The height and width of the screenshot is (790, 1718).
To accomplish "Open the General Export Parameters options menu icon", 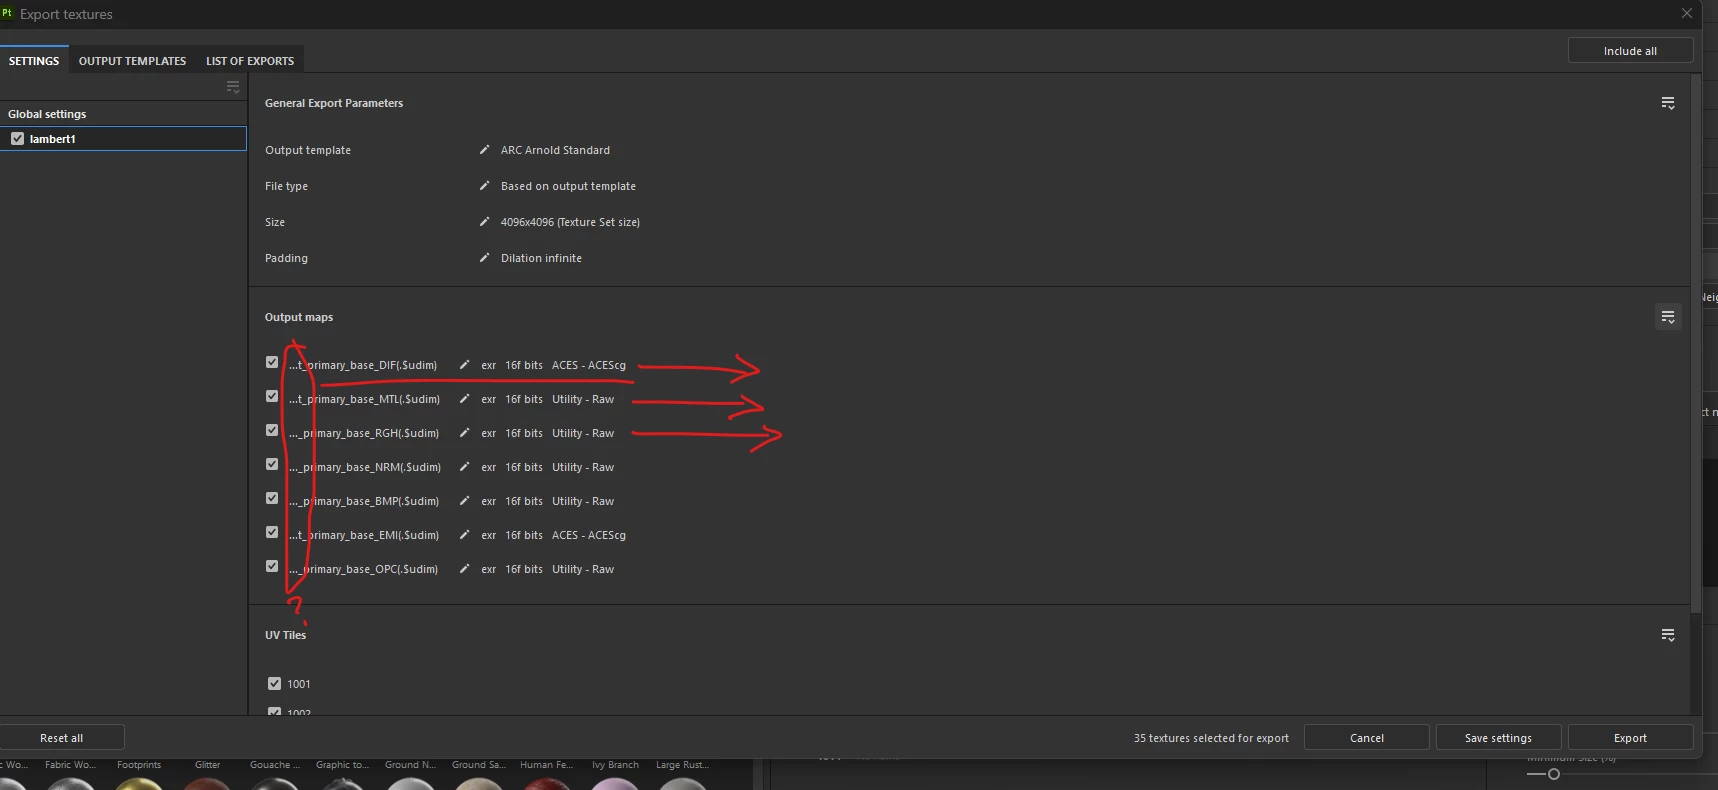I will tap(1668, 103).
